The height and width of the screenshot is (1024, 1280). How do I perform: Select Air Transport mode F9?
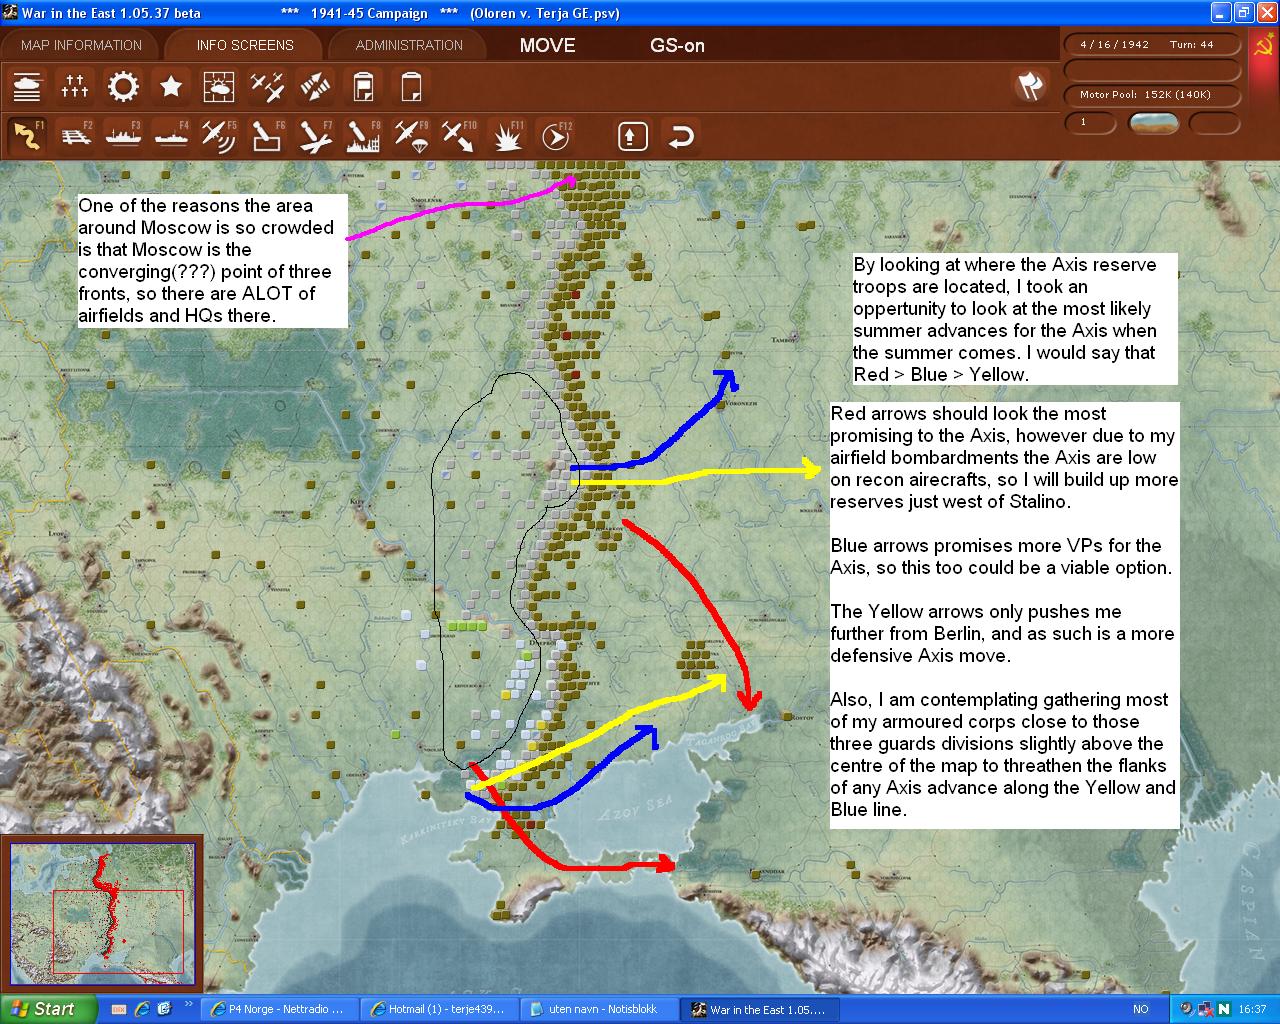pyautogui.click(x=411, y=136)
